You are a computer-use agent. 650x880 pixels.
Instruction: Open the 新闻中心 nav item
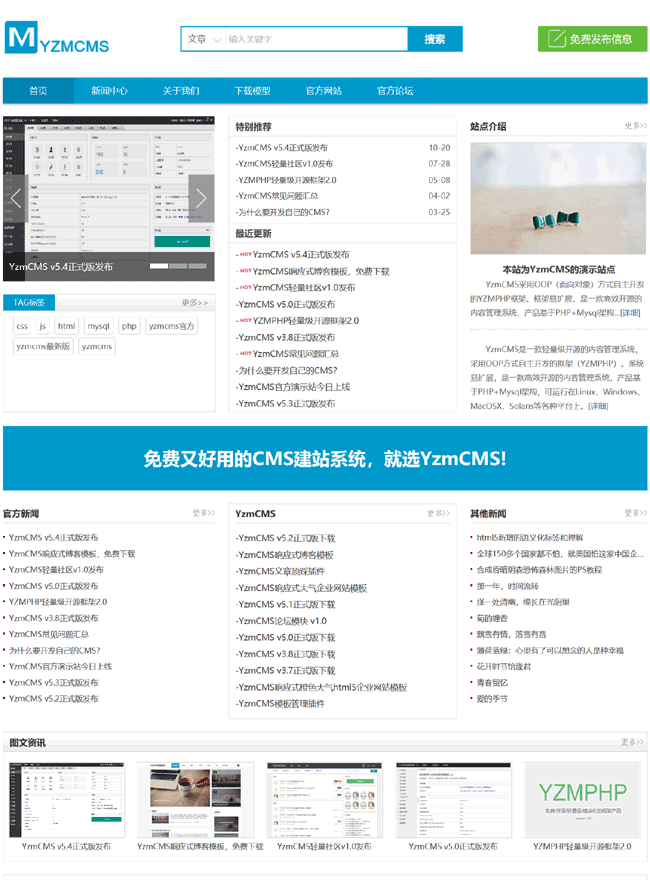click(x=109, y=90)
